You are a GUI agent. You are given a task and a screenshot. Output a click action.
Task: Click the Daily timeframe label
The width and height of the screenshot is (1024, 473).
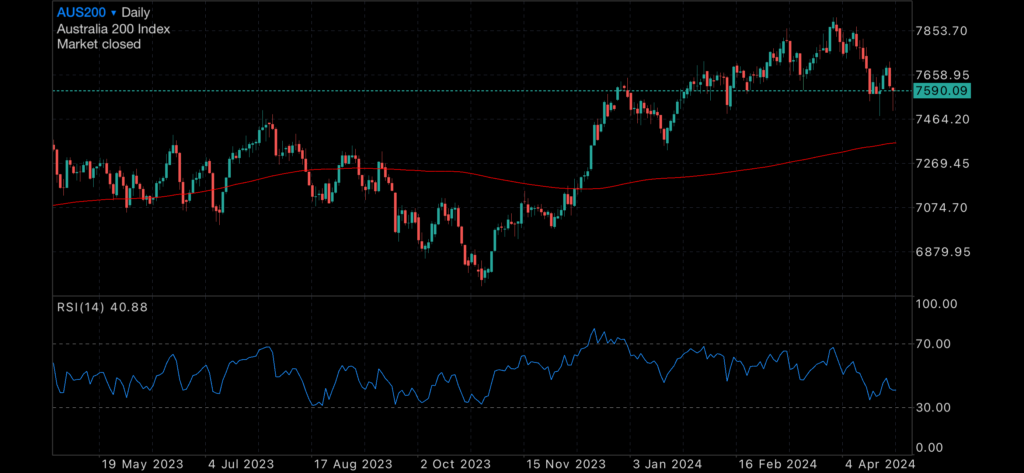pos(136,12)
